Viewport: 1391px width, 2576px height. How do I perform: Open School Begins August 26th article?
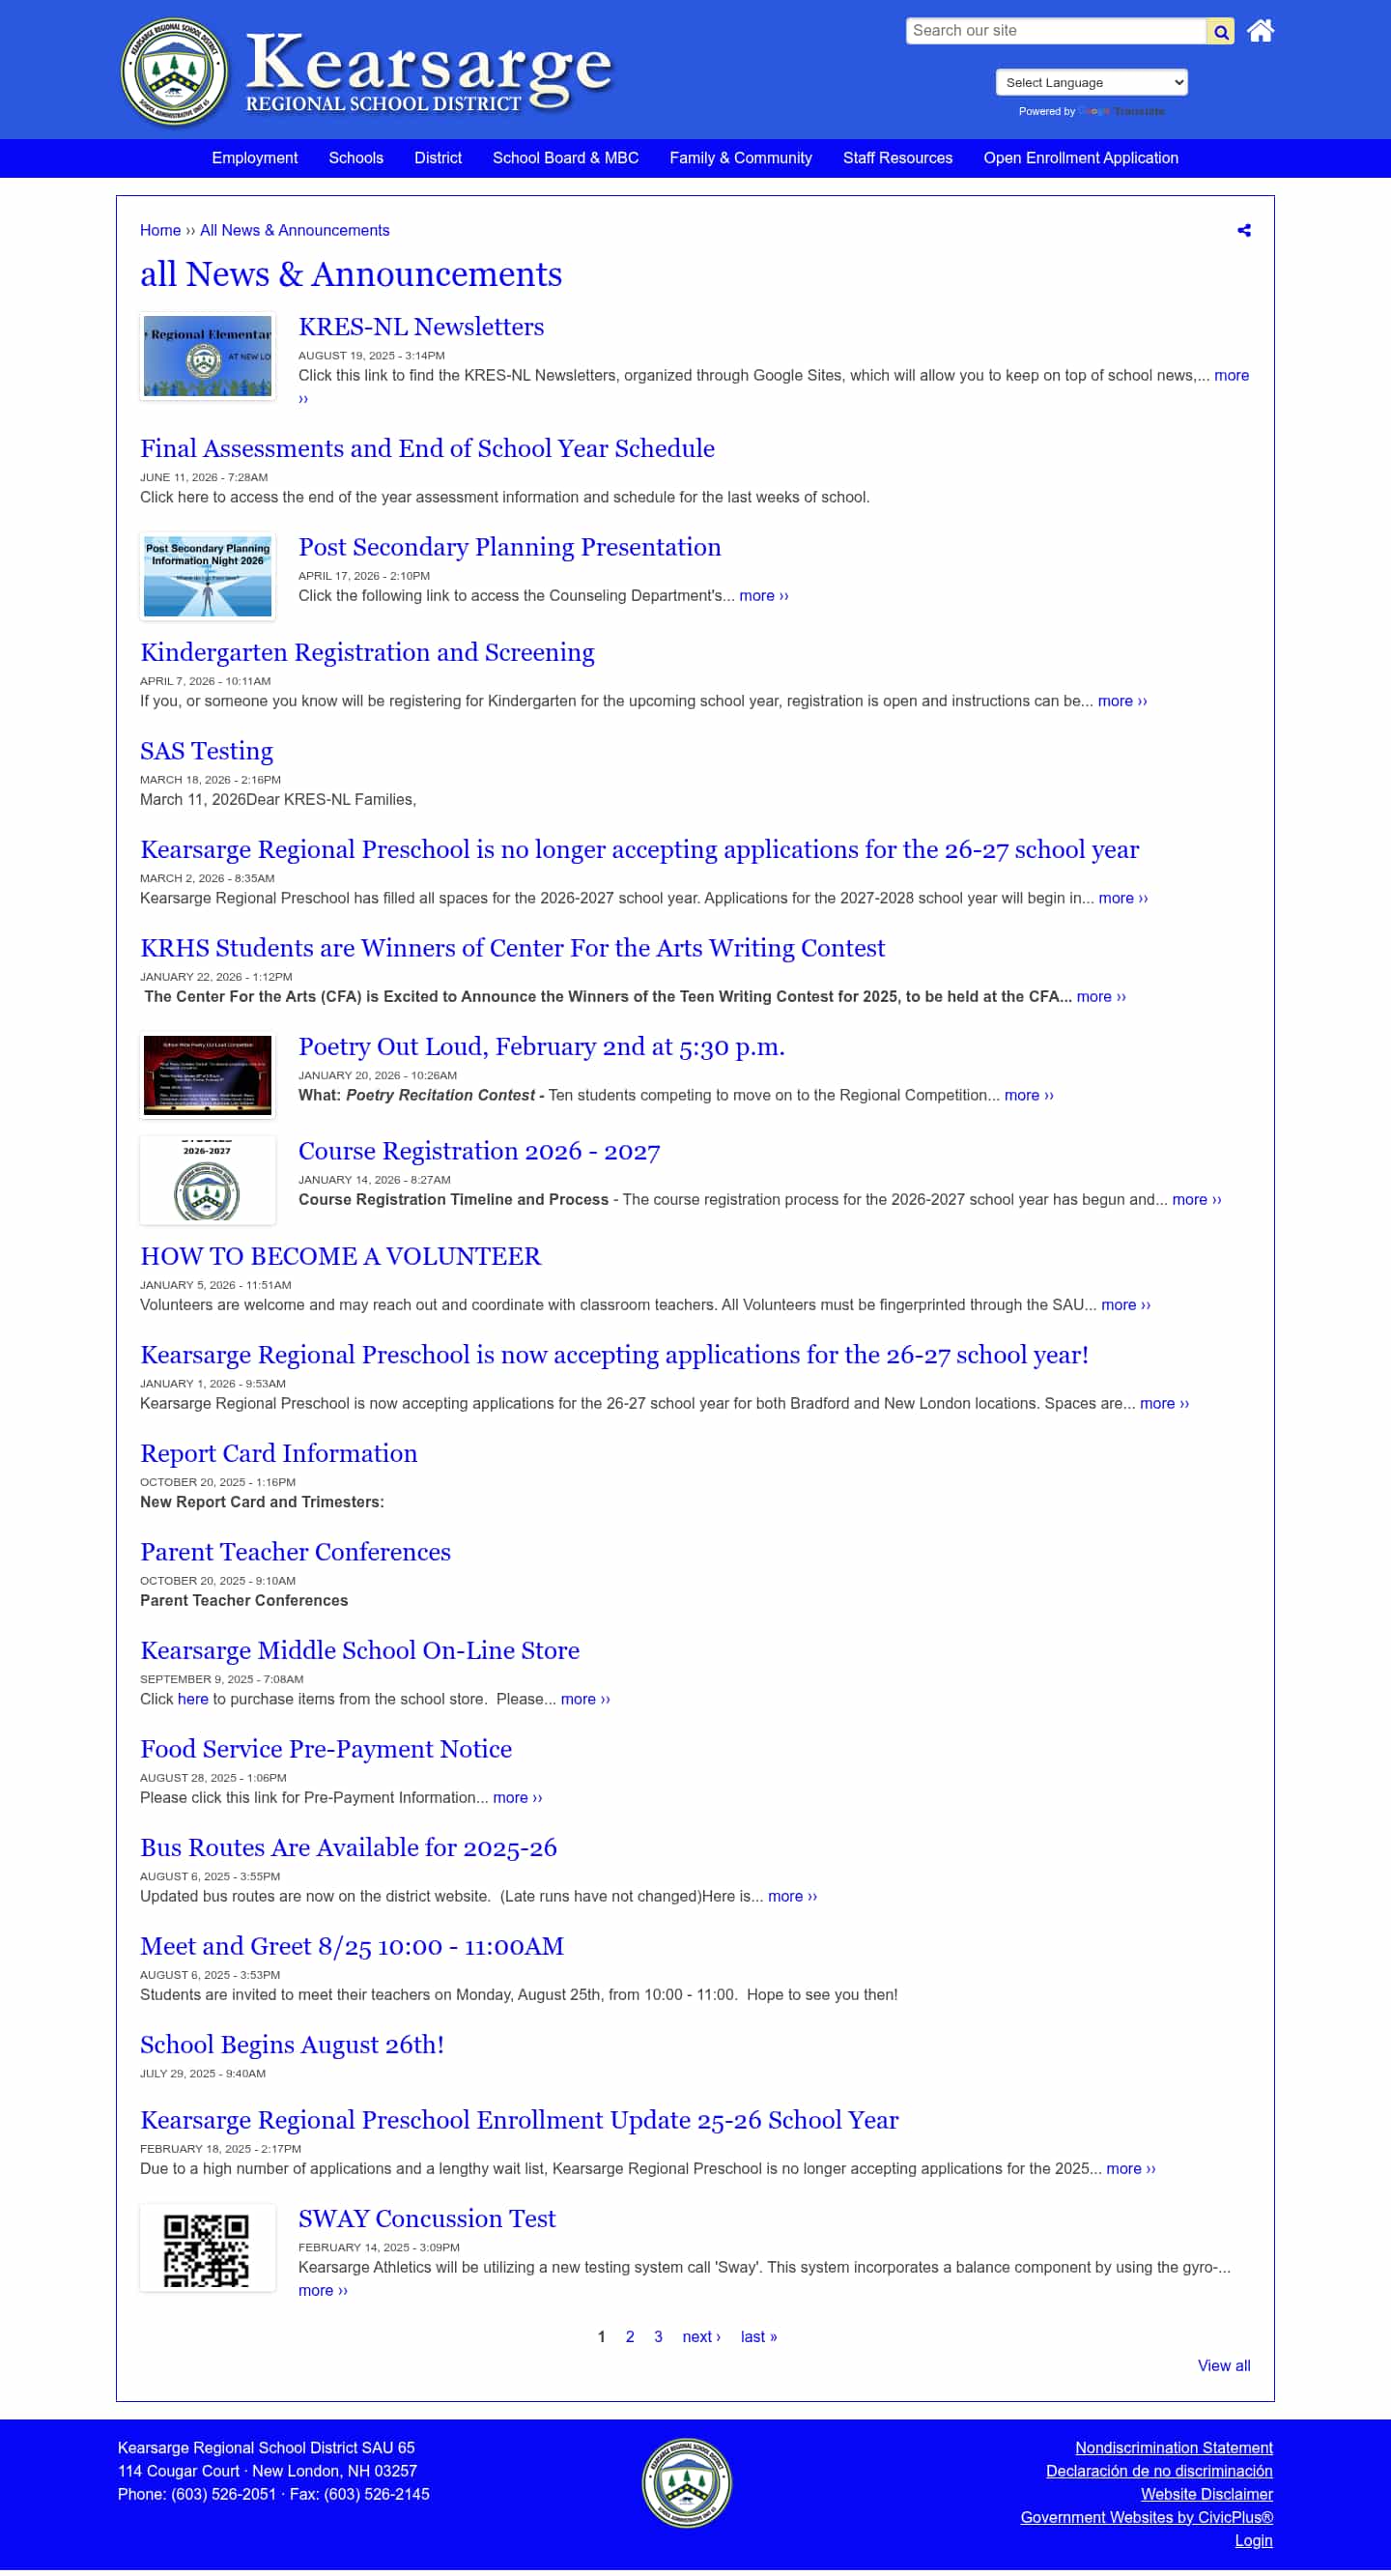[x=292, y=2045]
